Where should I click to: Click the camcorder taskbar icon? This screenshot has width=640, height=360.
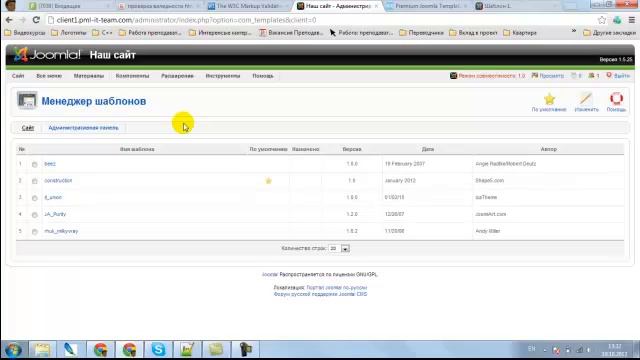tap(245, 350)
